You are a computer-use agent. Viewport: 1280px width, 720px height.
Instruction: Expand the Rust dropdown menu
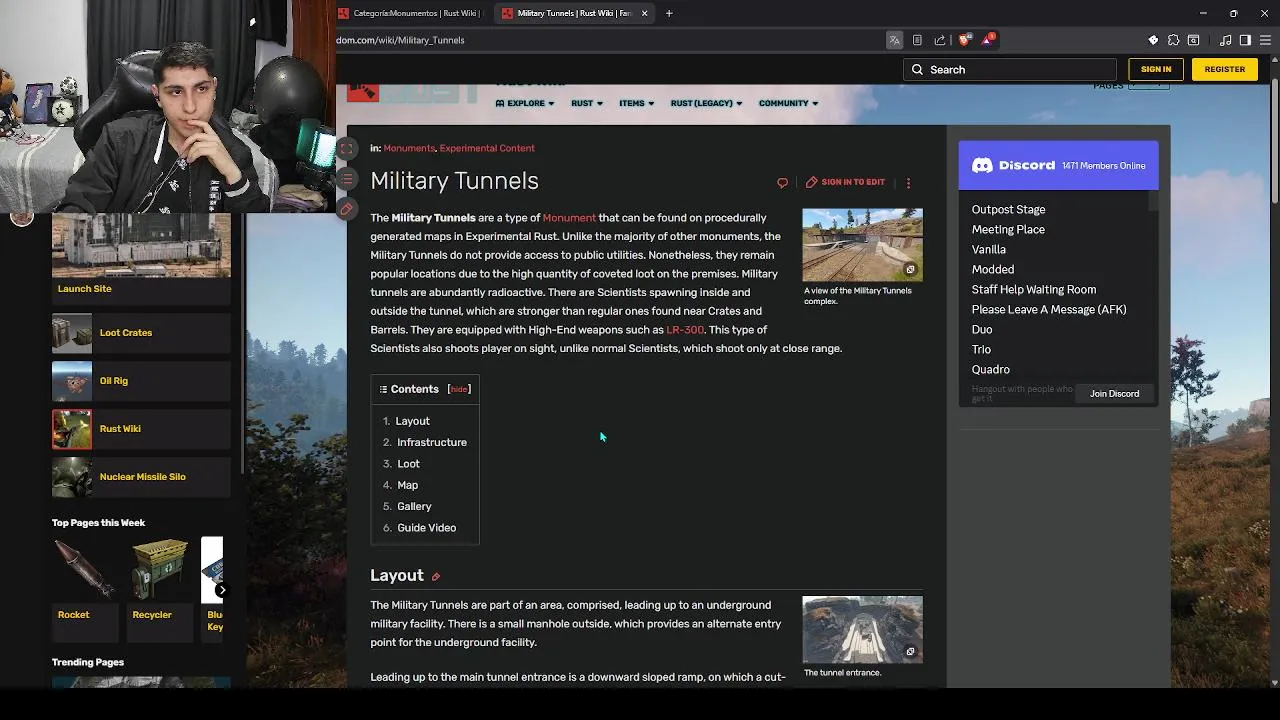(587, 103)
